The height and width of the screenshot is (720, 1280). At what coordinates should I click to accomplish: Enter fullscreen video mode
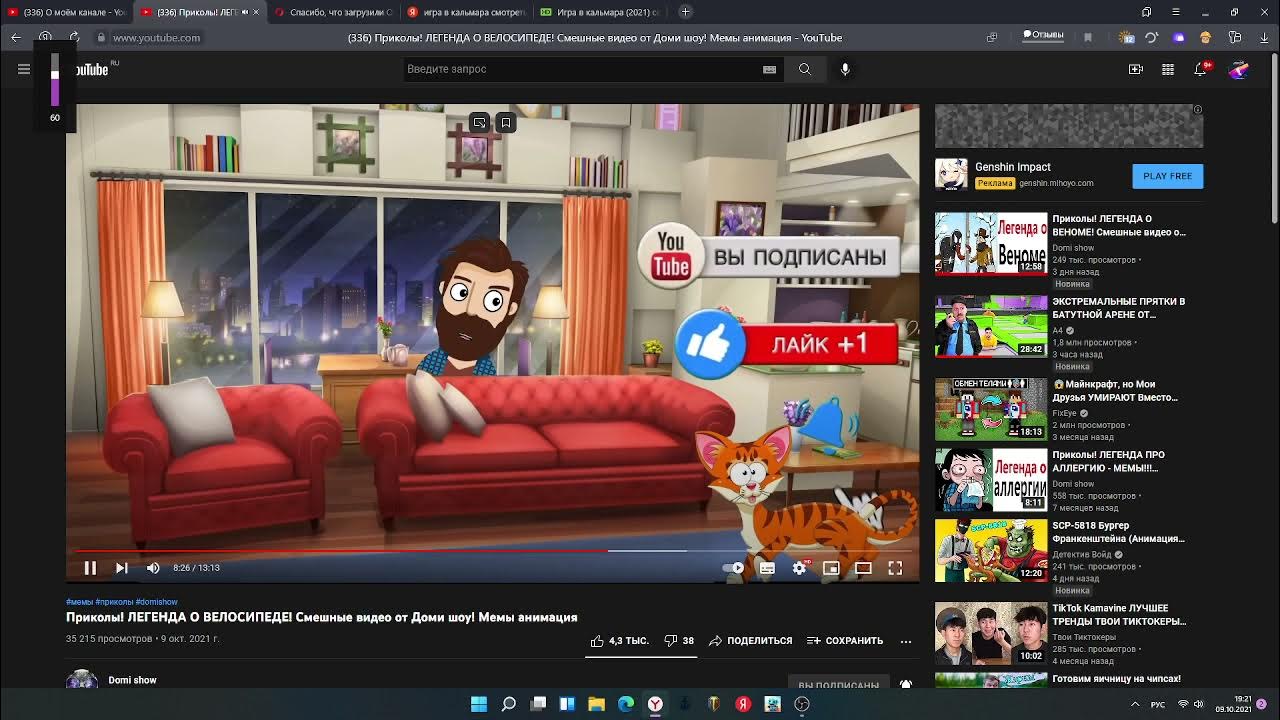[x=895, y=568]
